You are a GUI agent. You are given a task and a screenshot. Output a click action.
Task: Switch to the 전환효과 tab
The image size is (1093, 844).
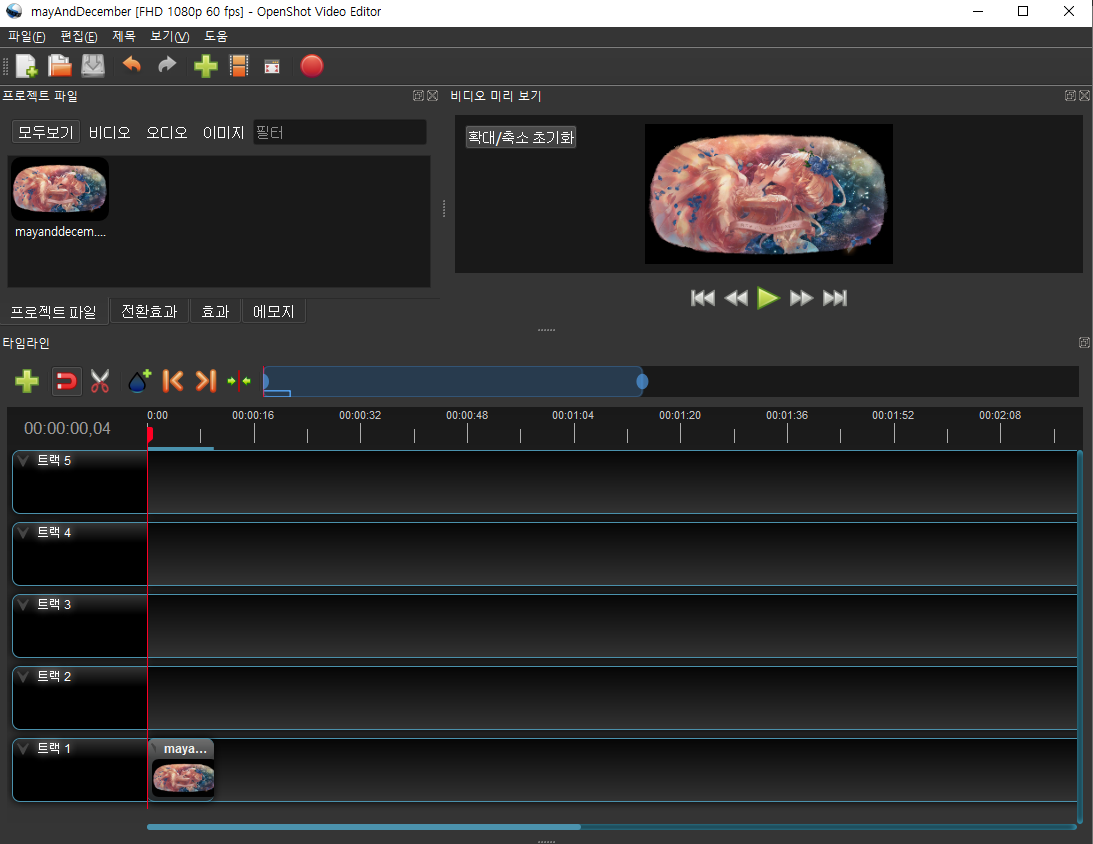point(149,312)
